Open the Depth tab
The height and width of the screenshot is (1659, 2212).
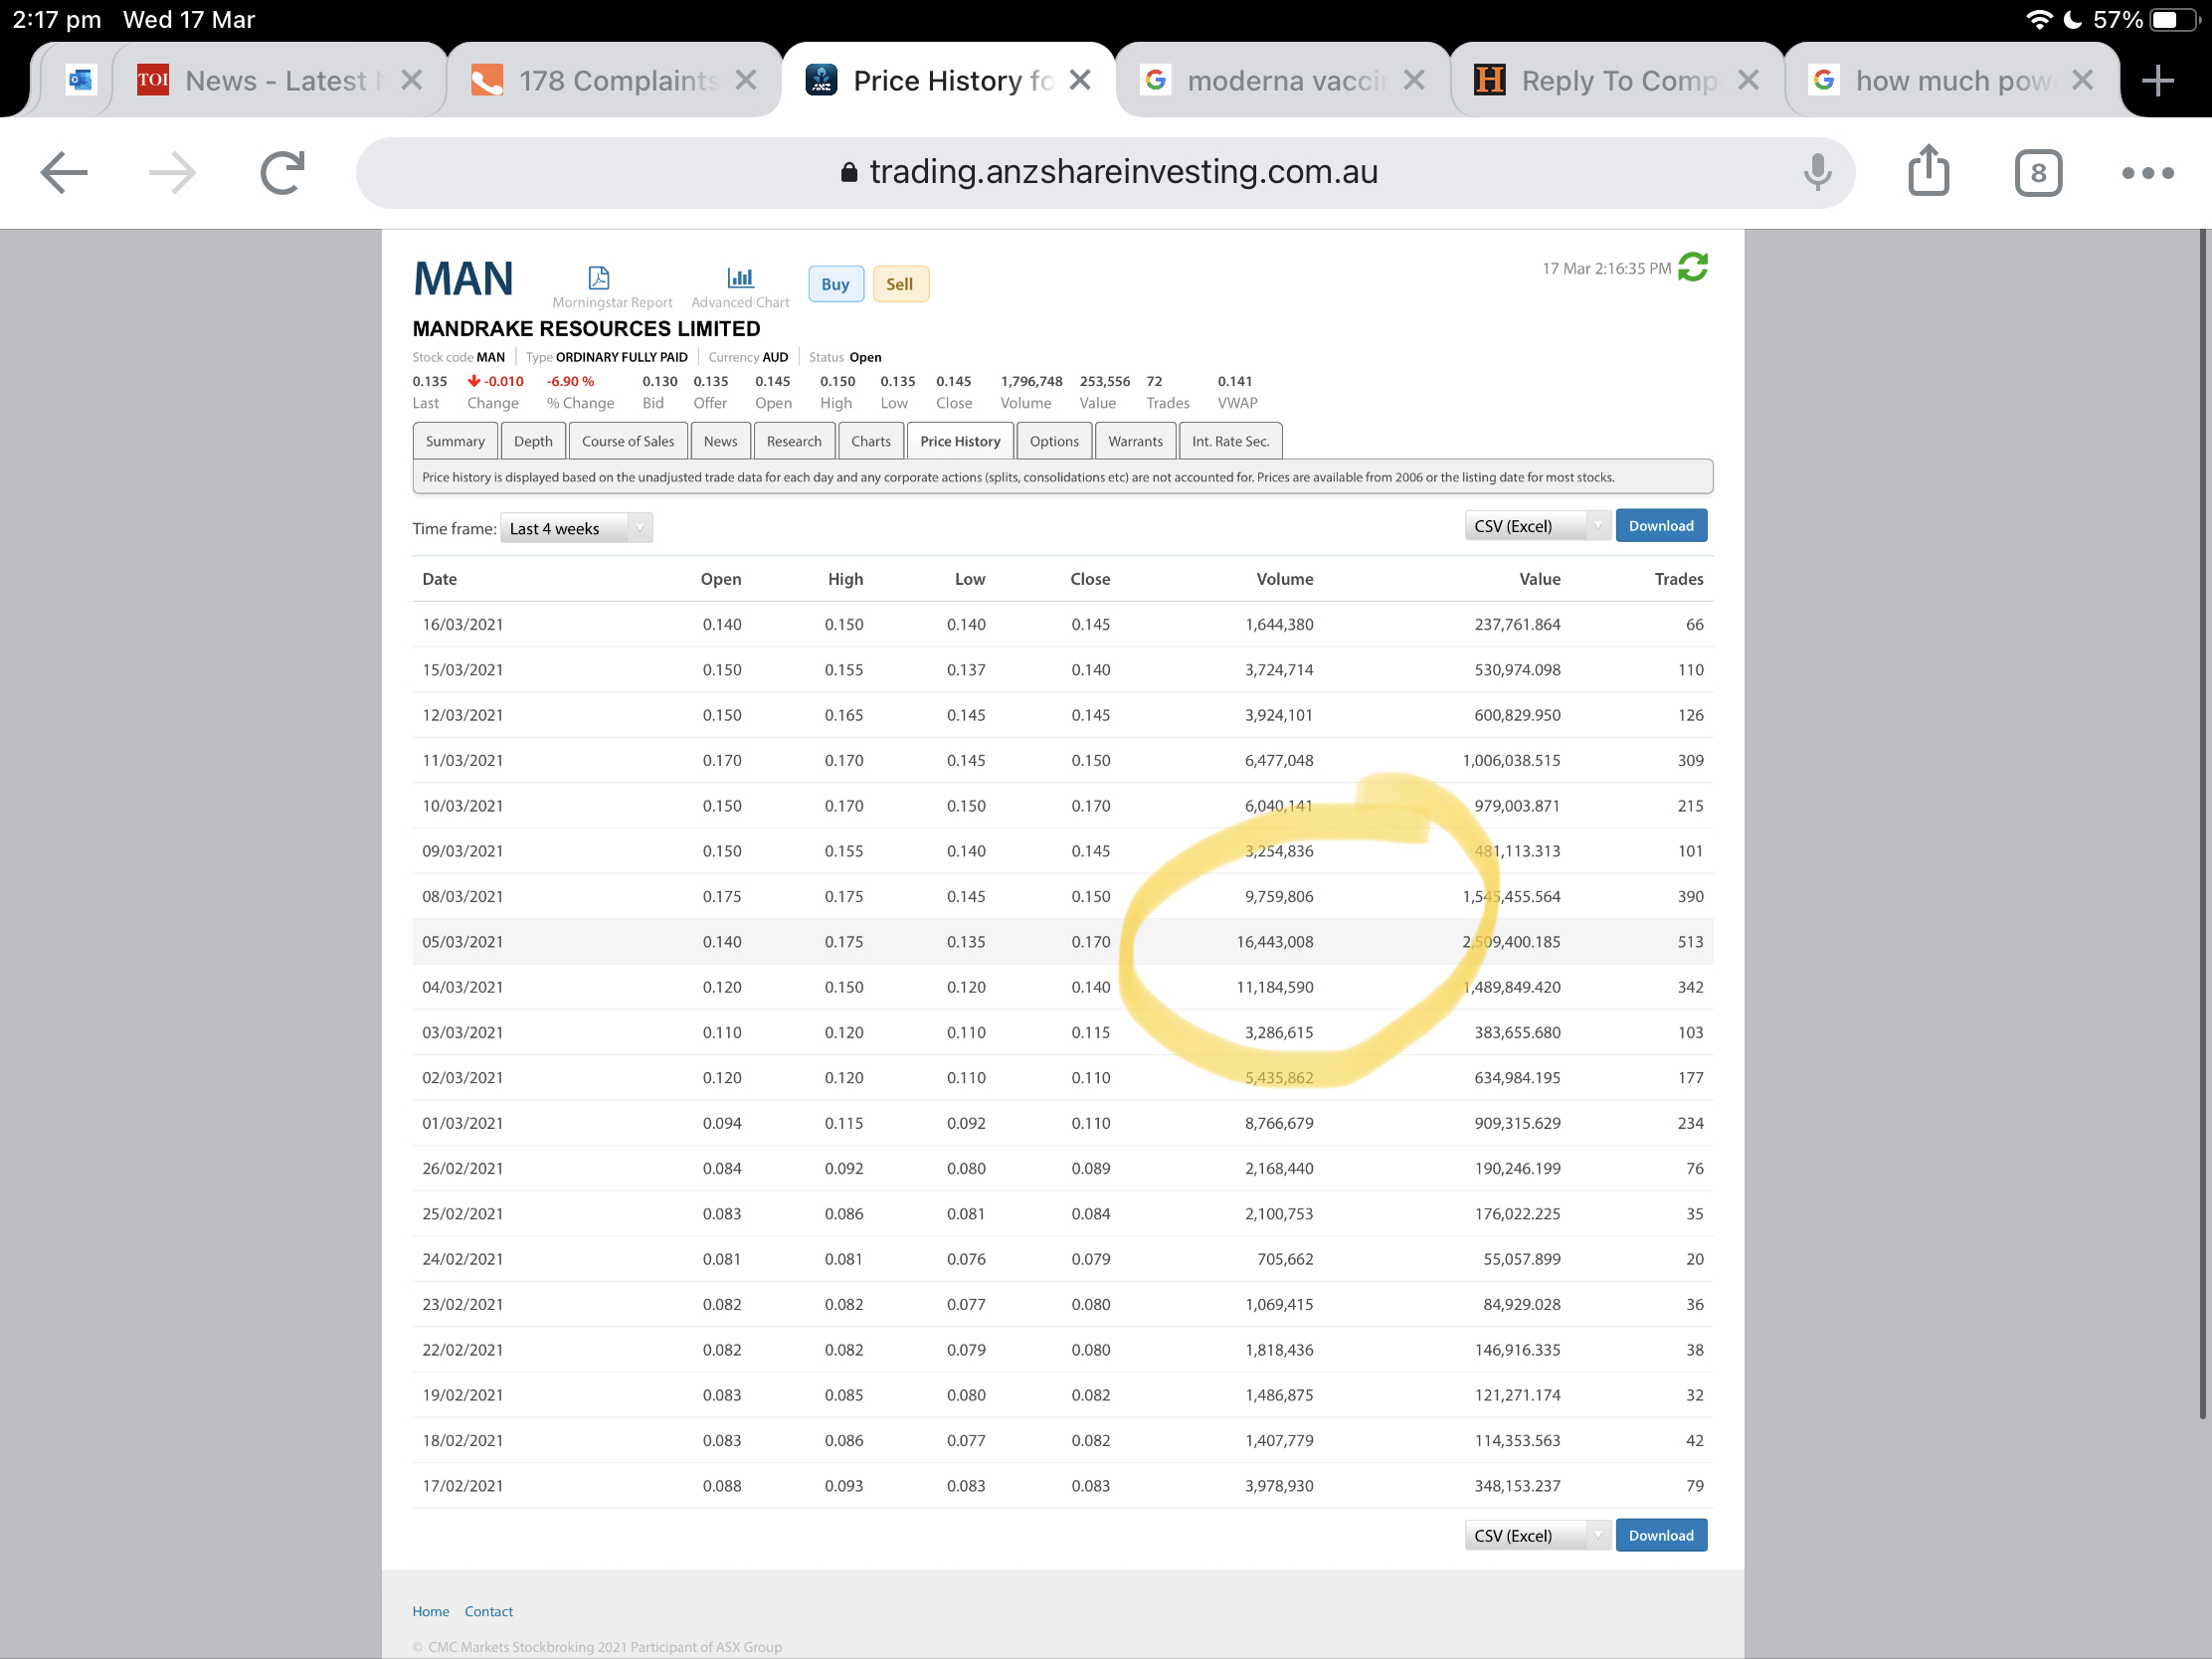pyautogui.click(x=533, y=441)
